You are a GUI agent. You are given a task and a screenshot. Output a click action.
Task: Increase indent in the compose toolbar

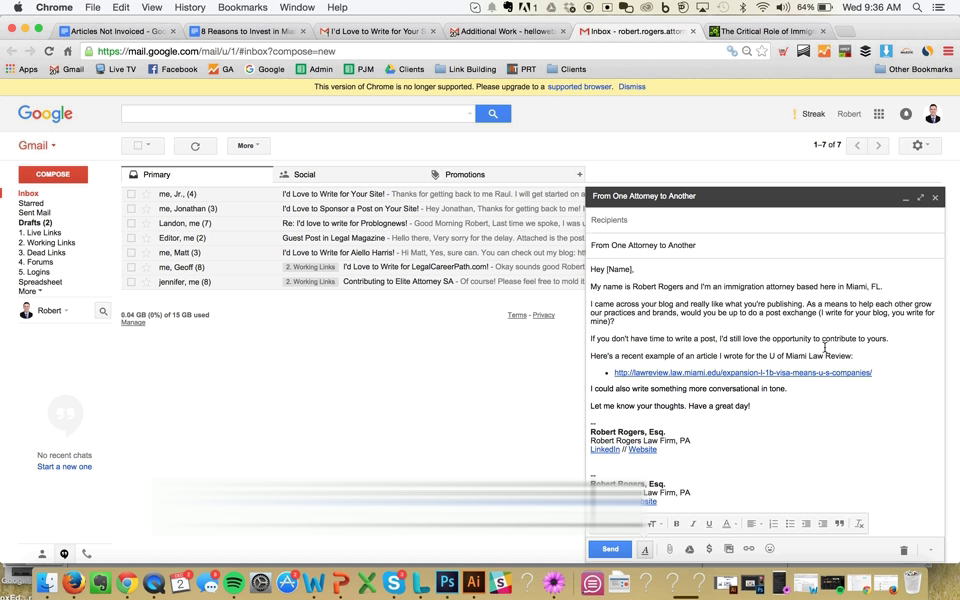point(823,523)
